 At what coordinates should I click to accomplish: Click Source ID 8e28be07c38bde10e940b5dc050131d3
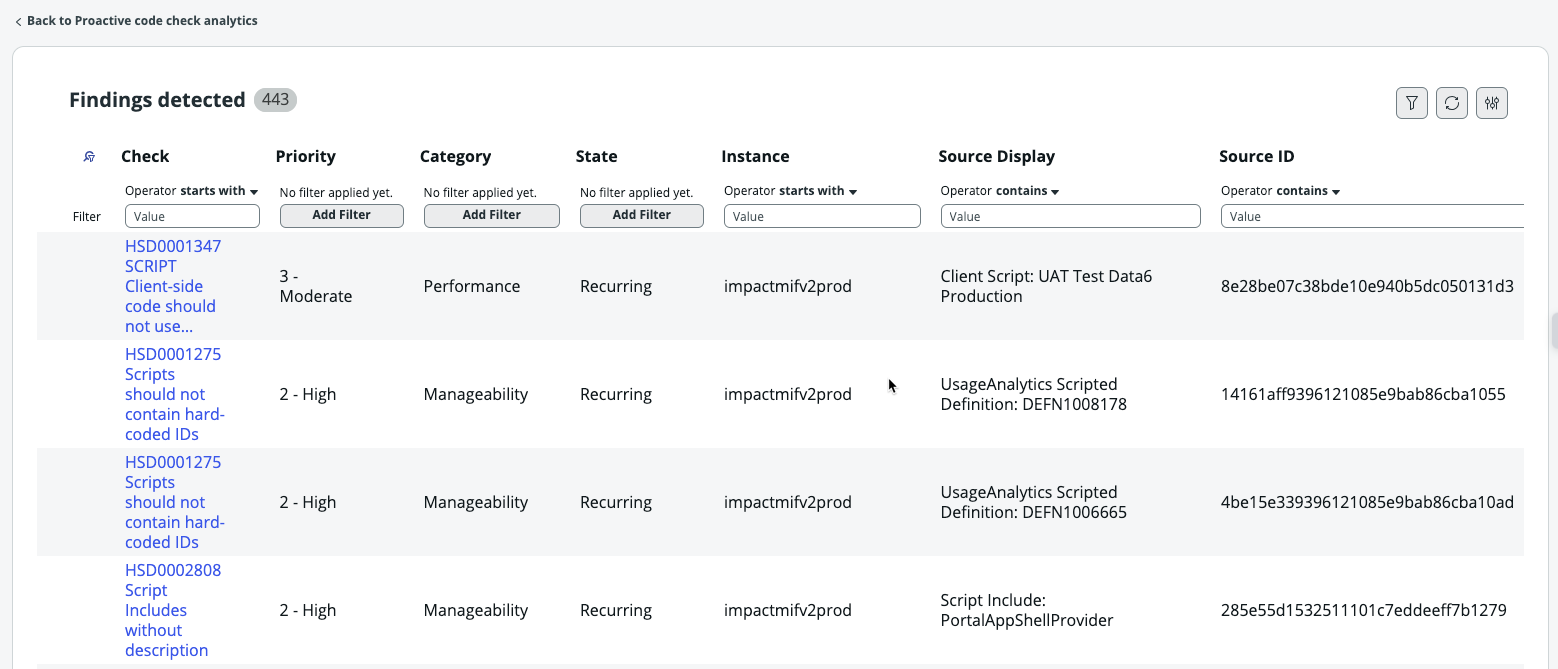pos(1367,286)
